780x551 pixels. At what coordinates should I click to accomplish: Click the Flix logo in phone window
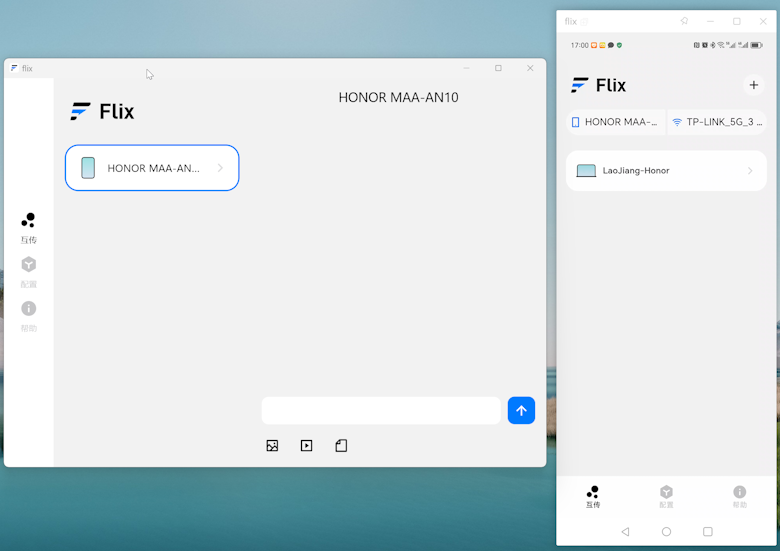598,85
